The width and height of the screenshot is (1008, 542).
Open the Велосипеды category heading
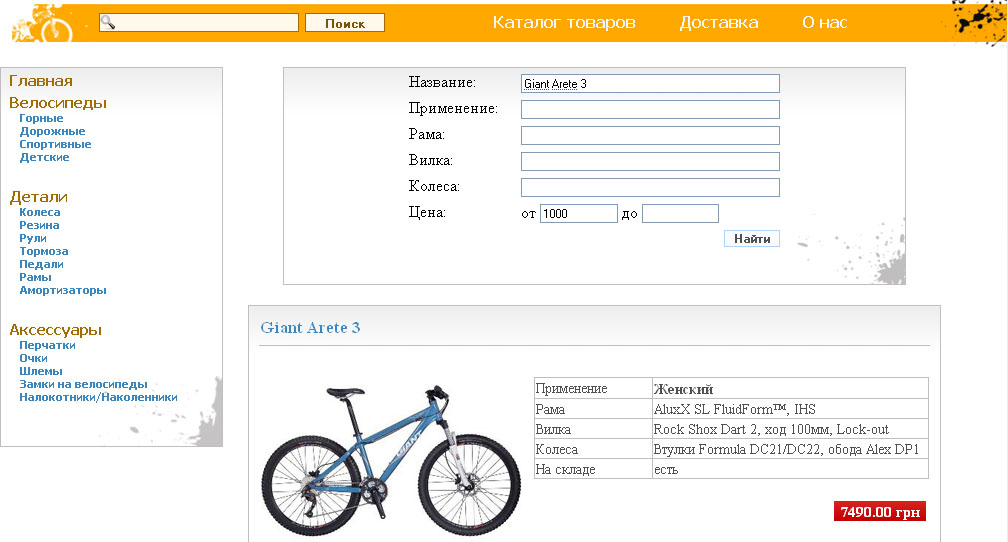58,103
